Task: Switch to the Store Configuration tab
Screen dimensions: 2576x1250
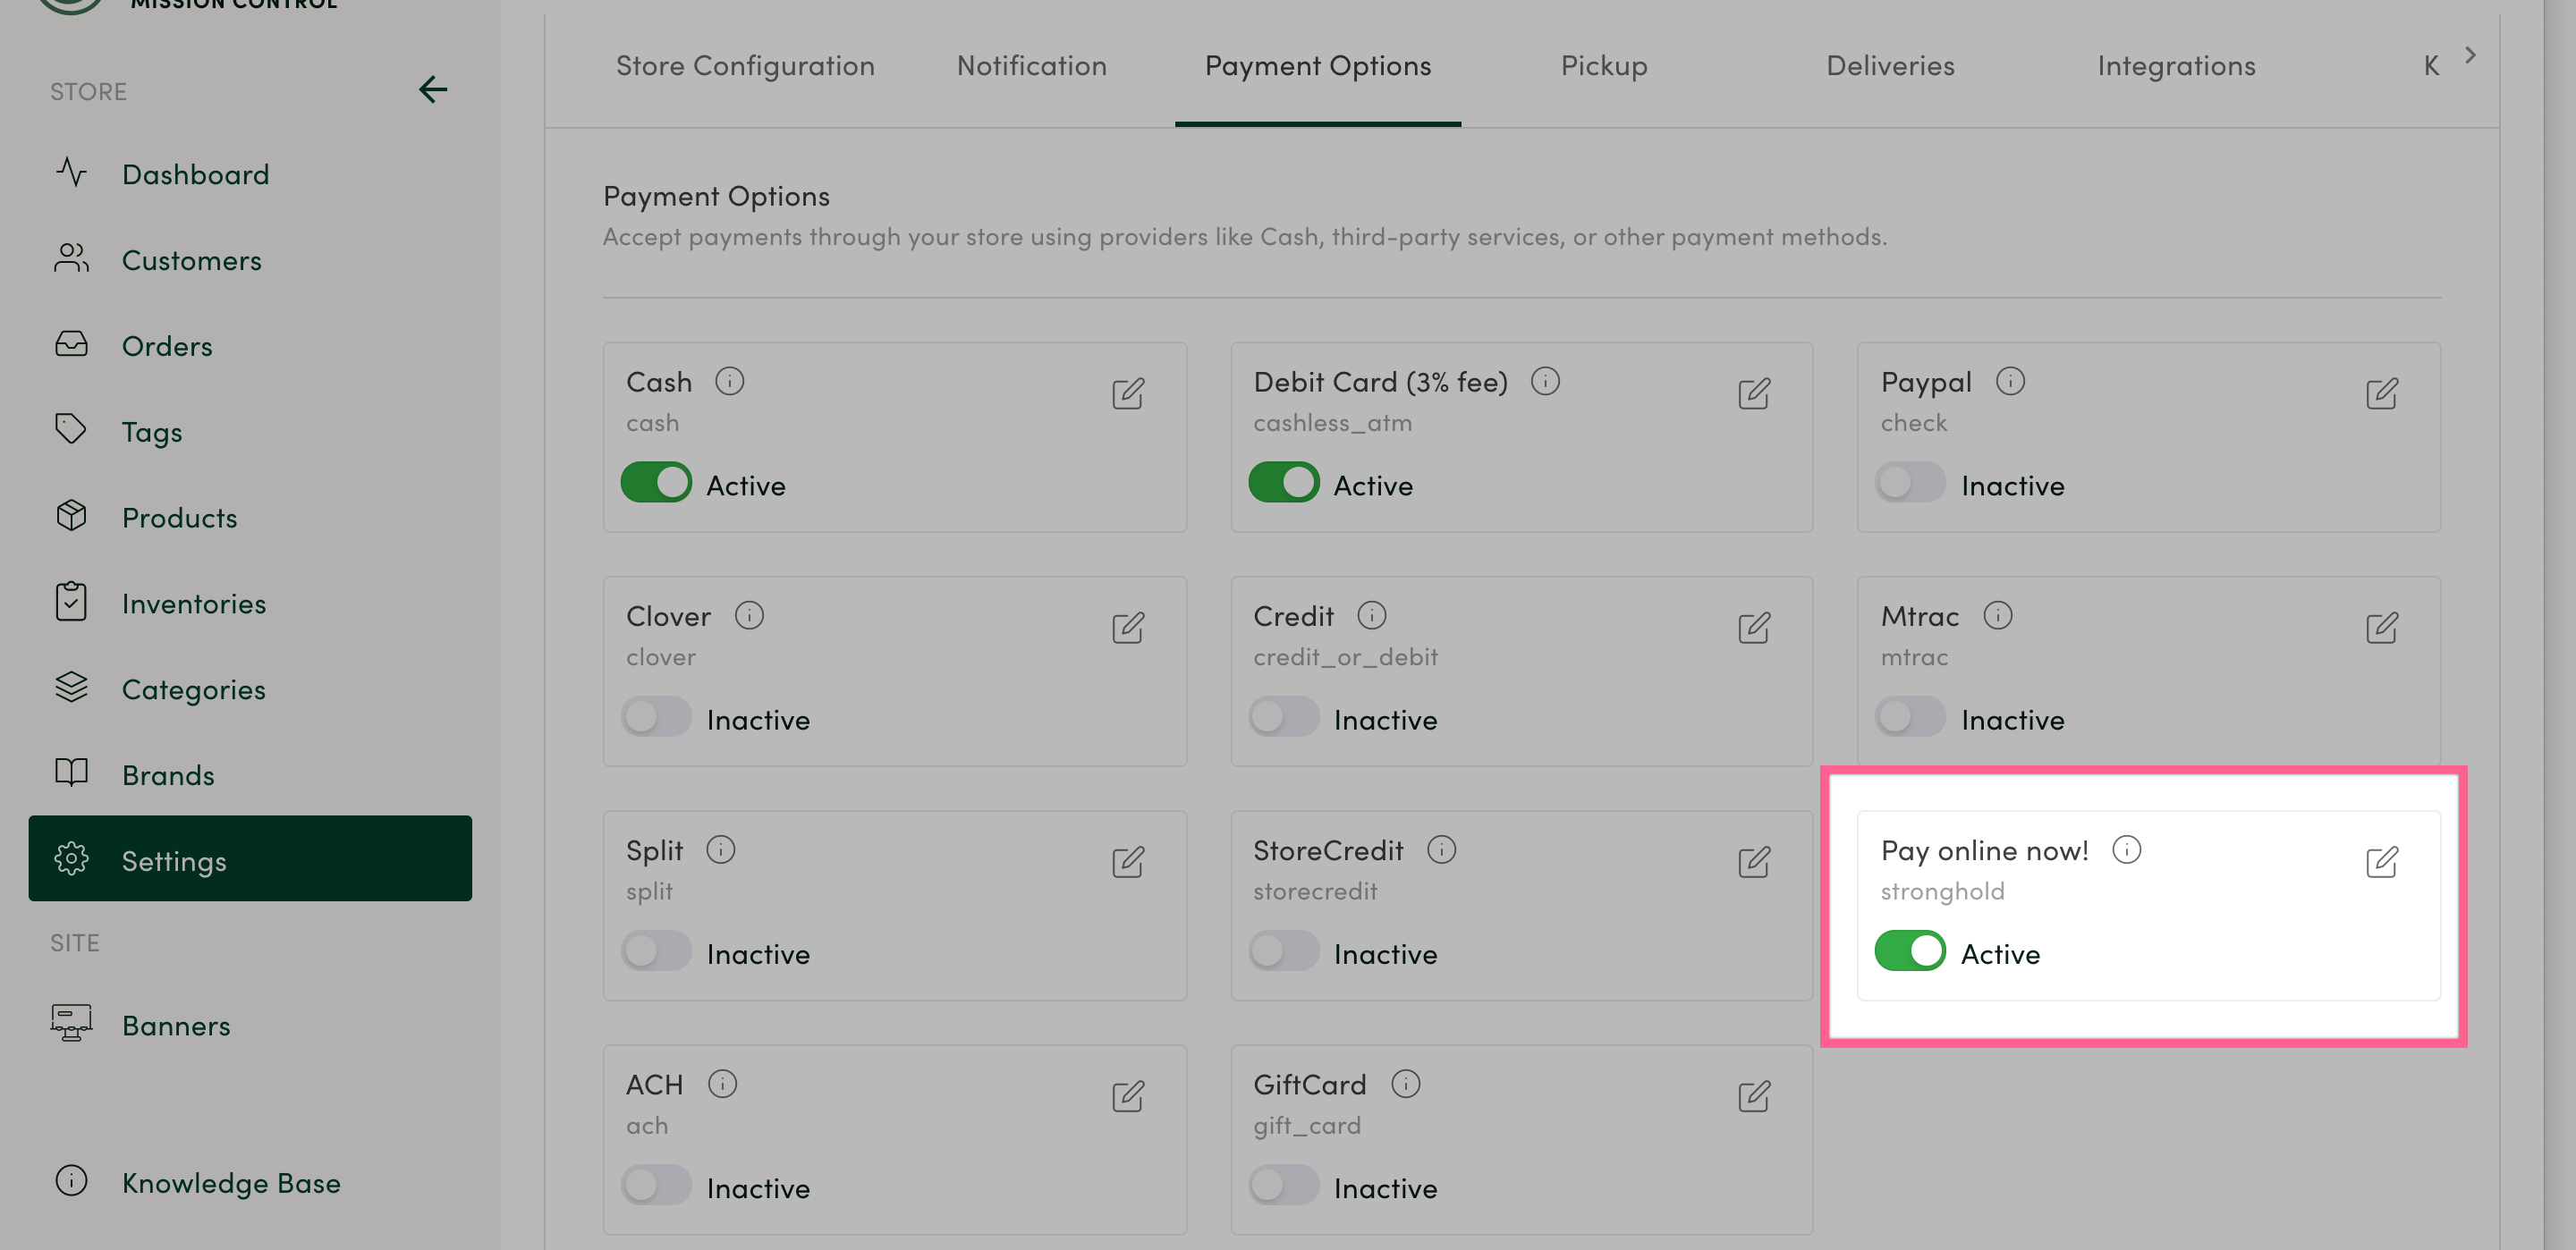Action: 745,66
